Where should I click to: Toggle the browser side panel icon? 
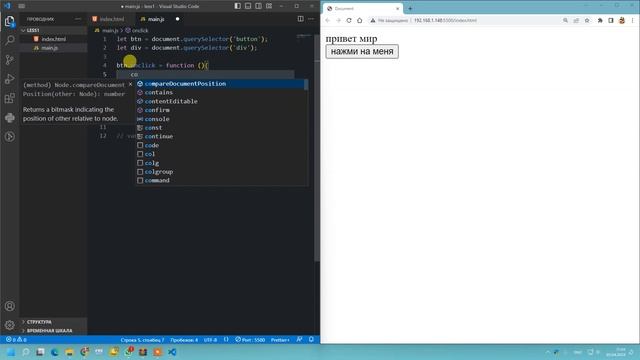(611, 20)
